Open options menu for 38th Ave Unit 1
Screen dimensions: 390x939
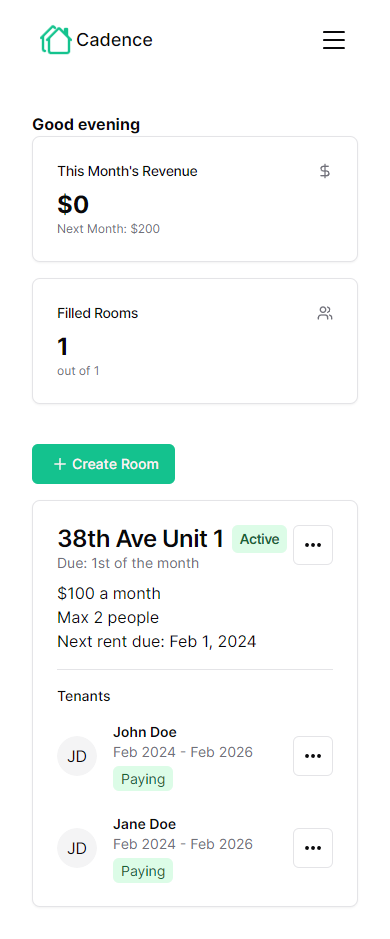(x=313, y=545)
